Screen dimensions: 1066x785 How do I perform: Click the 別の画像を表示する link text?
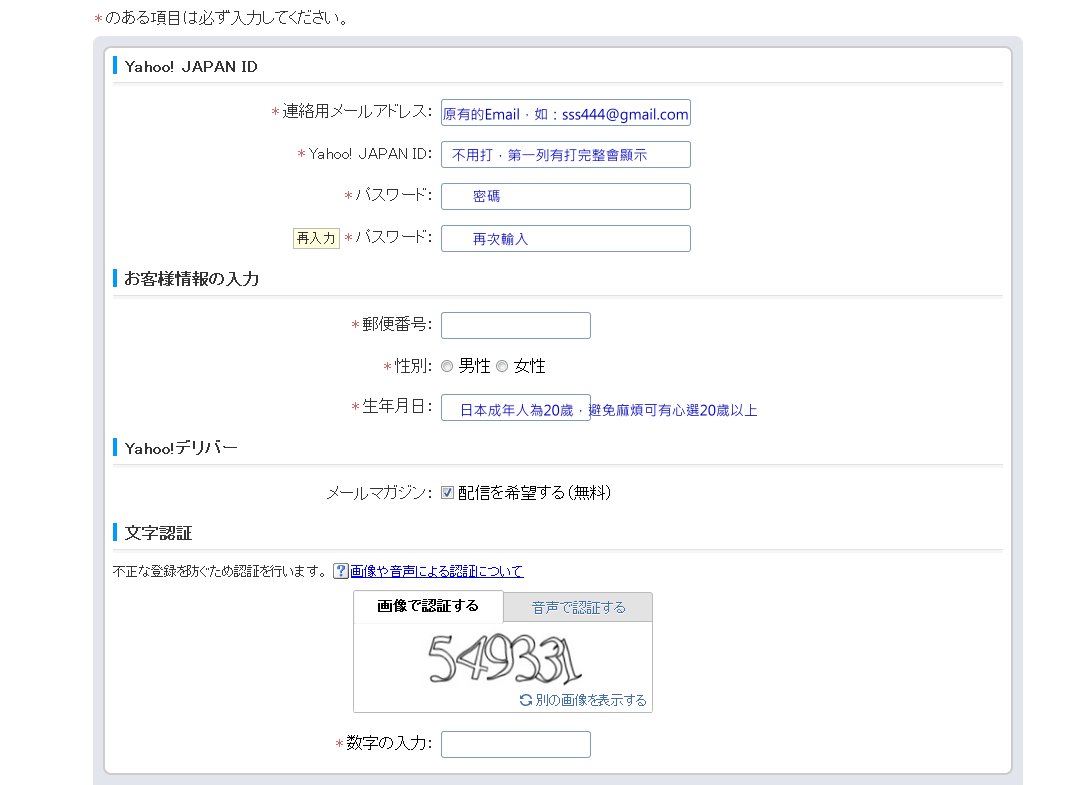(x=590, y=700)
